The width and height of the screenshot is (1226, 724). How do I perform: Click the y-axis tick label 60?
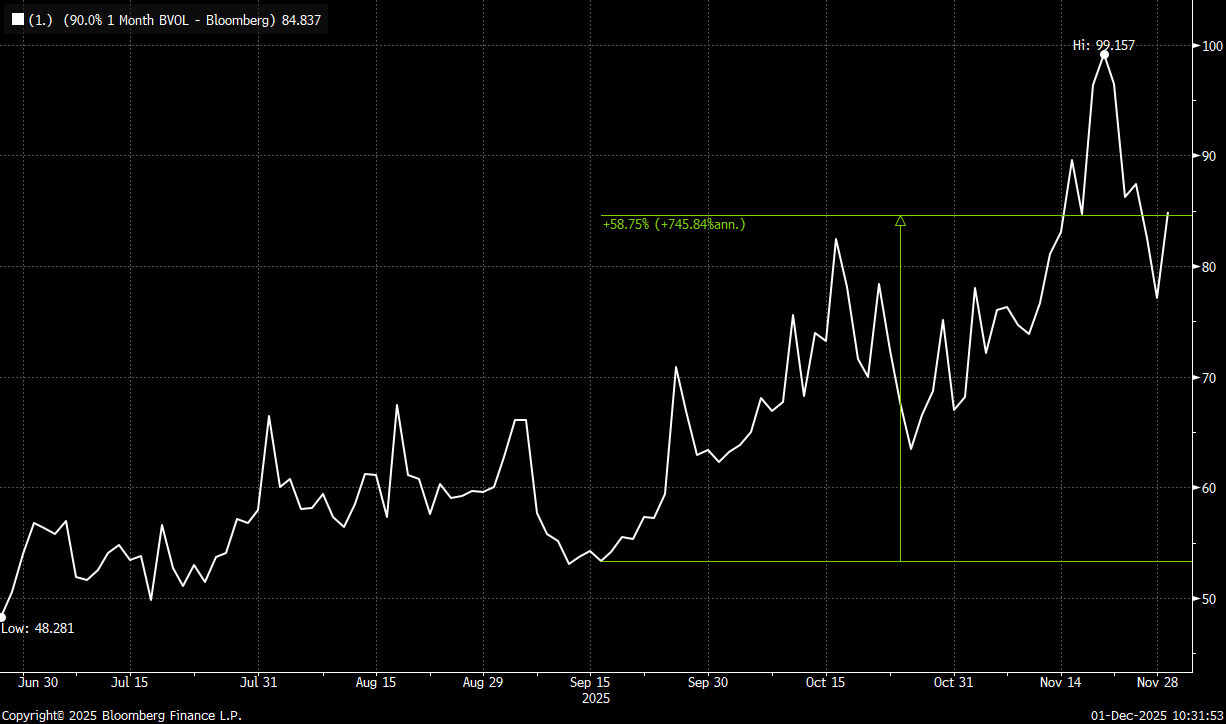[x=1209, y=488]
